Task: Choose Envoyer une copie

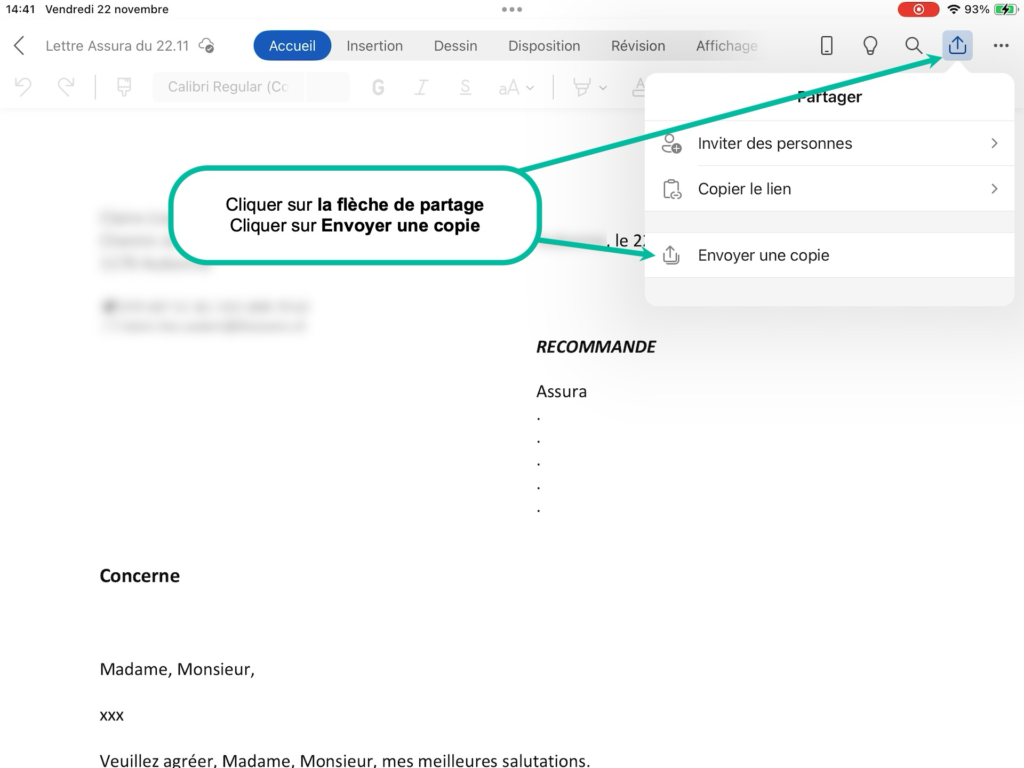Action: click(x=763, y=255)
